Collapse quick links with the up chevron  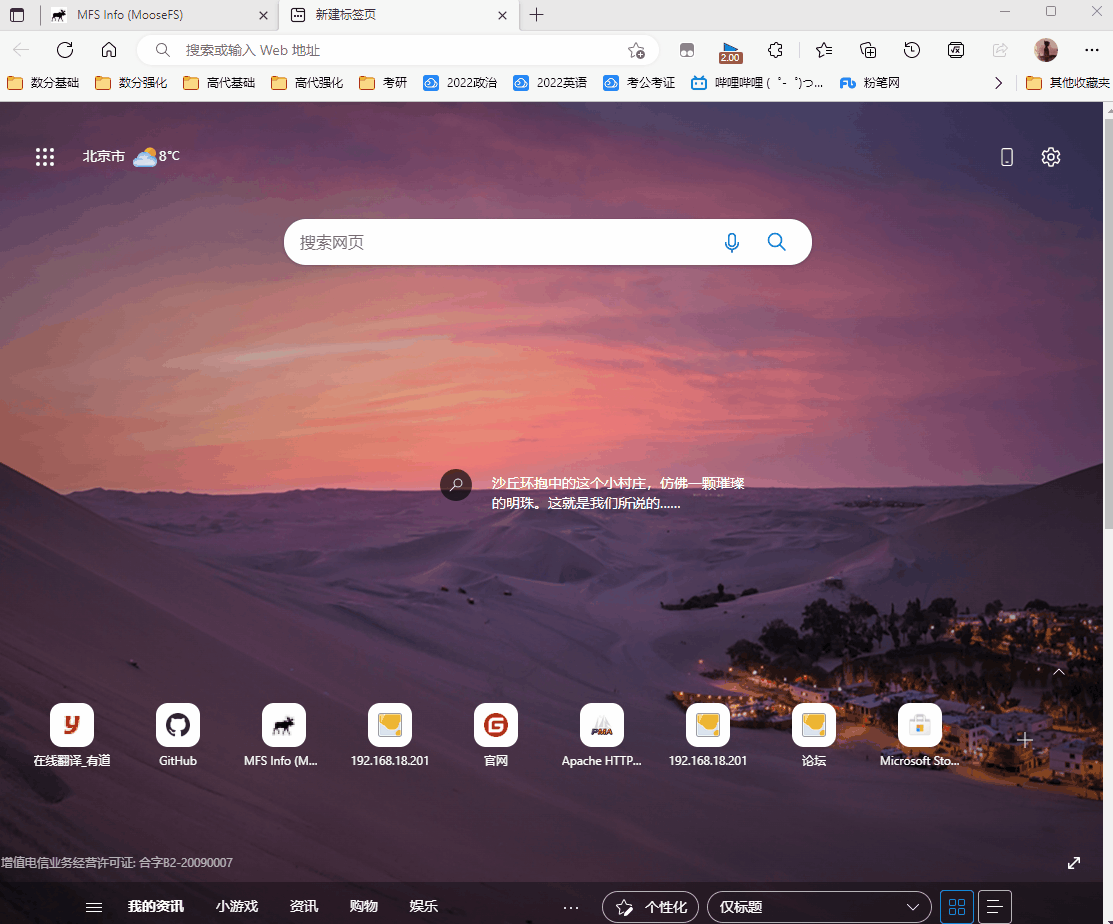point(1059,672)
